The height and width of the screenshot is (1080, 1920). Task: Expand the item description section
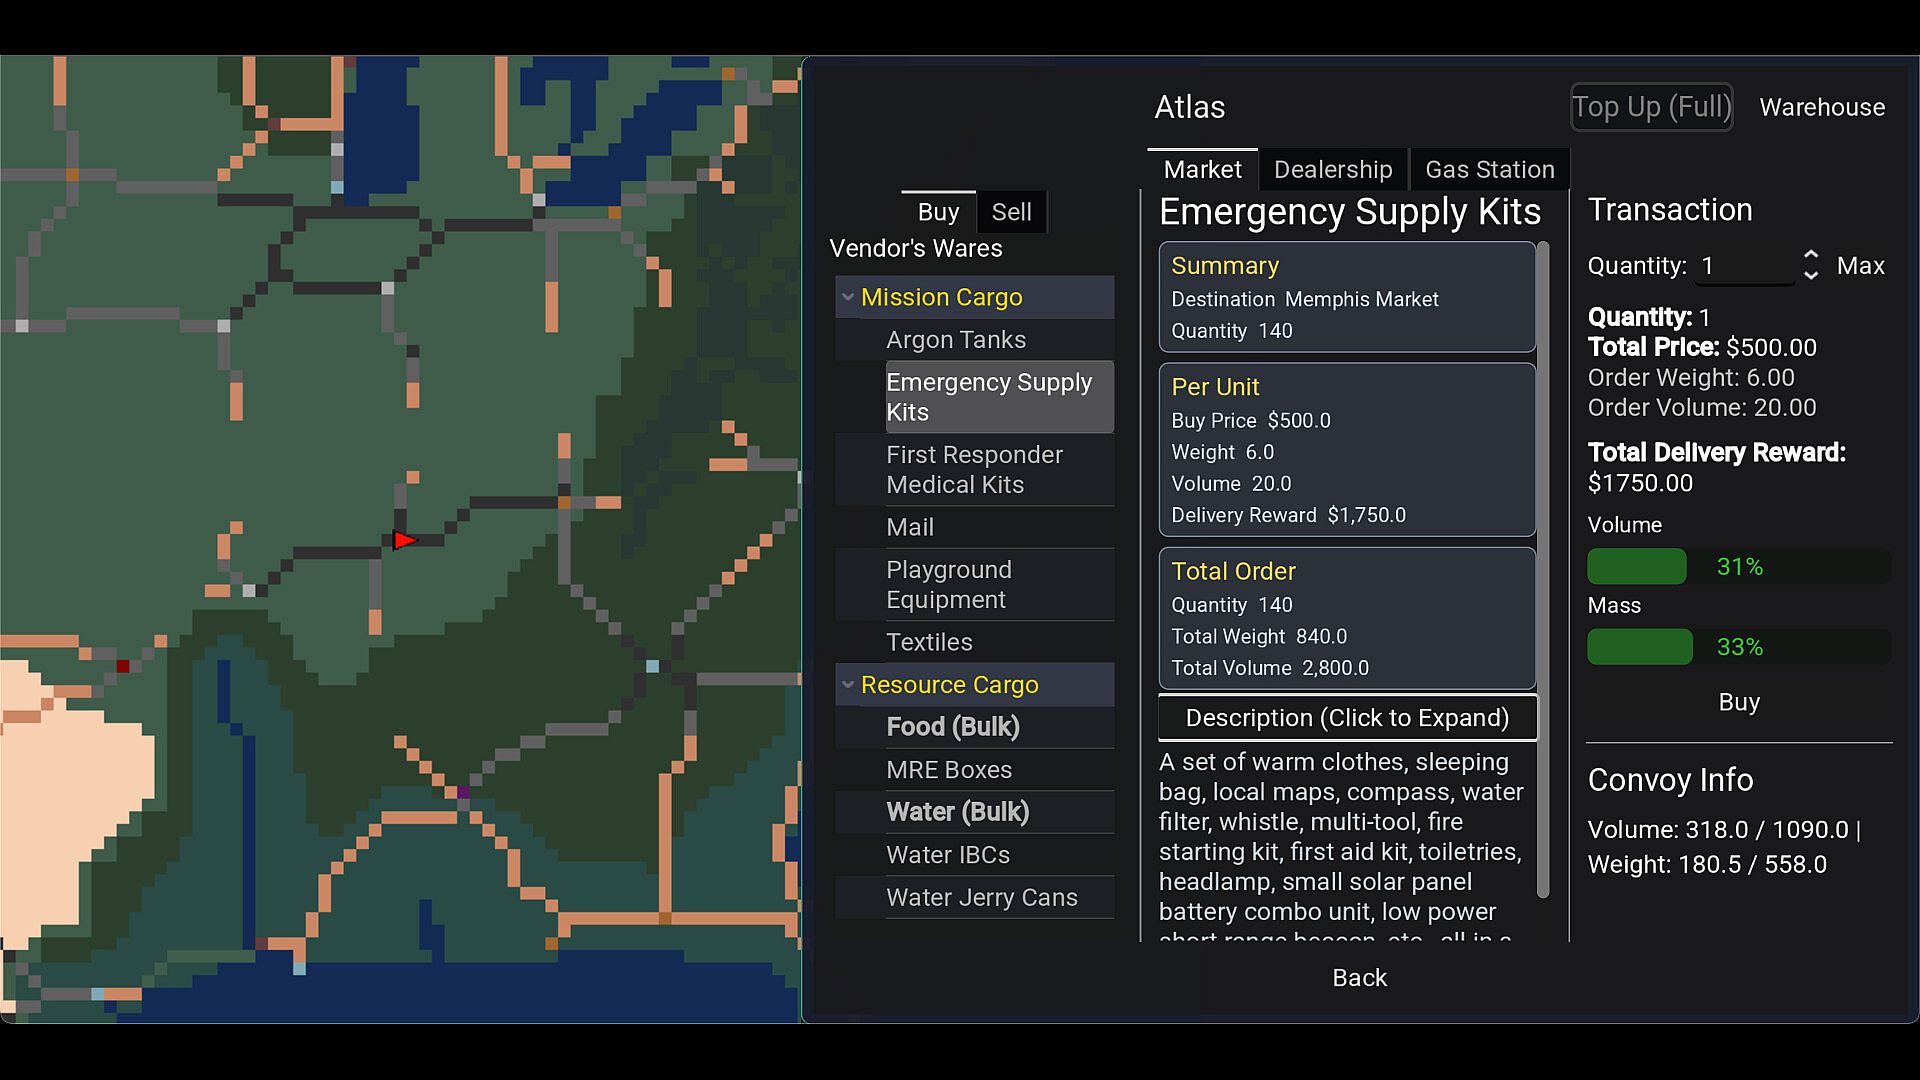coord(1346,718)
